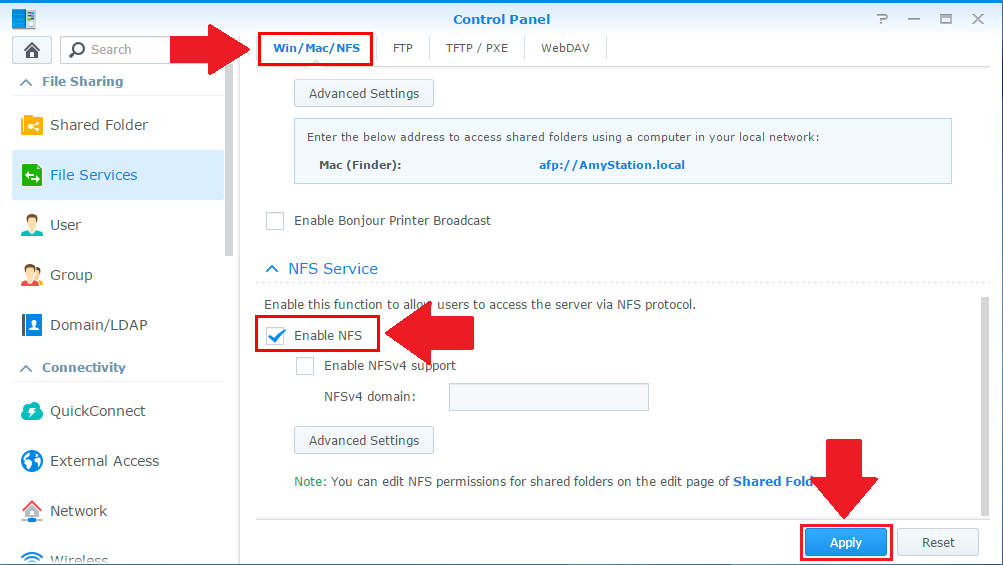Switch to the FTP tab
Screen dimensions: 1003x565
pos(403,48)
